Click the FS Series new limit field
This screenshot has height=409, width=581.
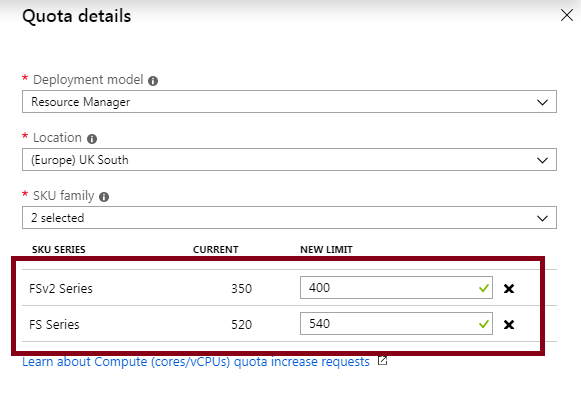(x=396, y=323)
